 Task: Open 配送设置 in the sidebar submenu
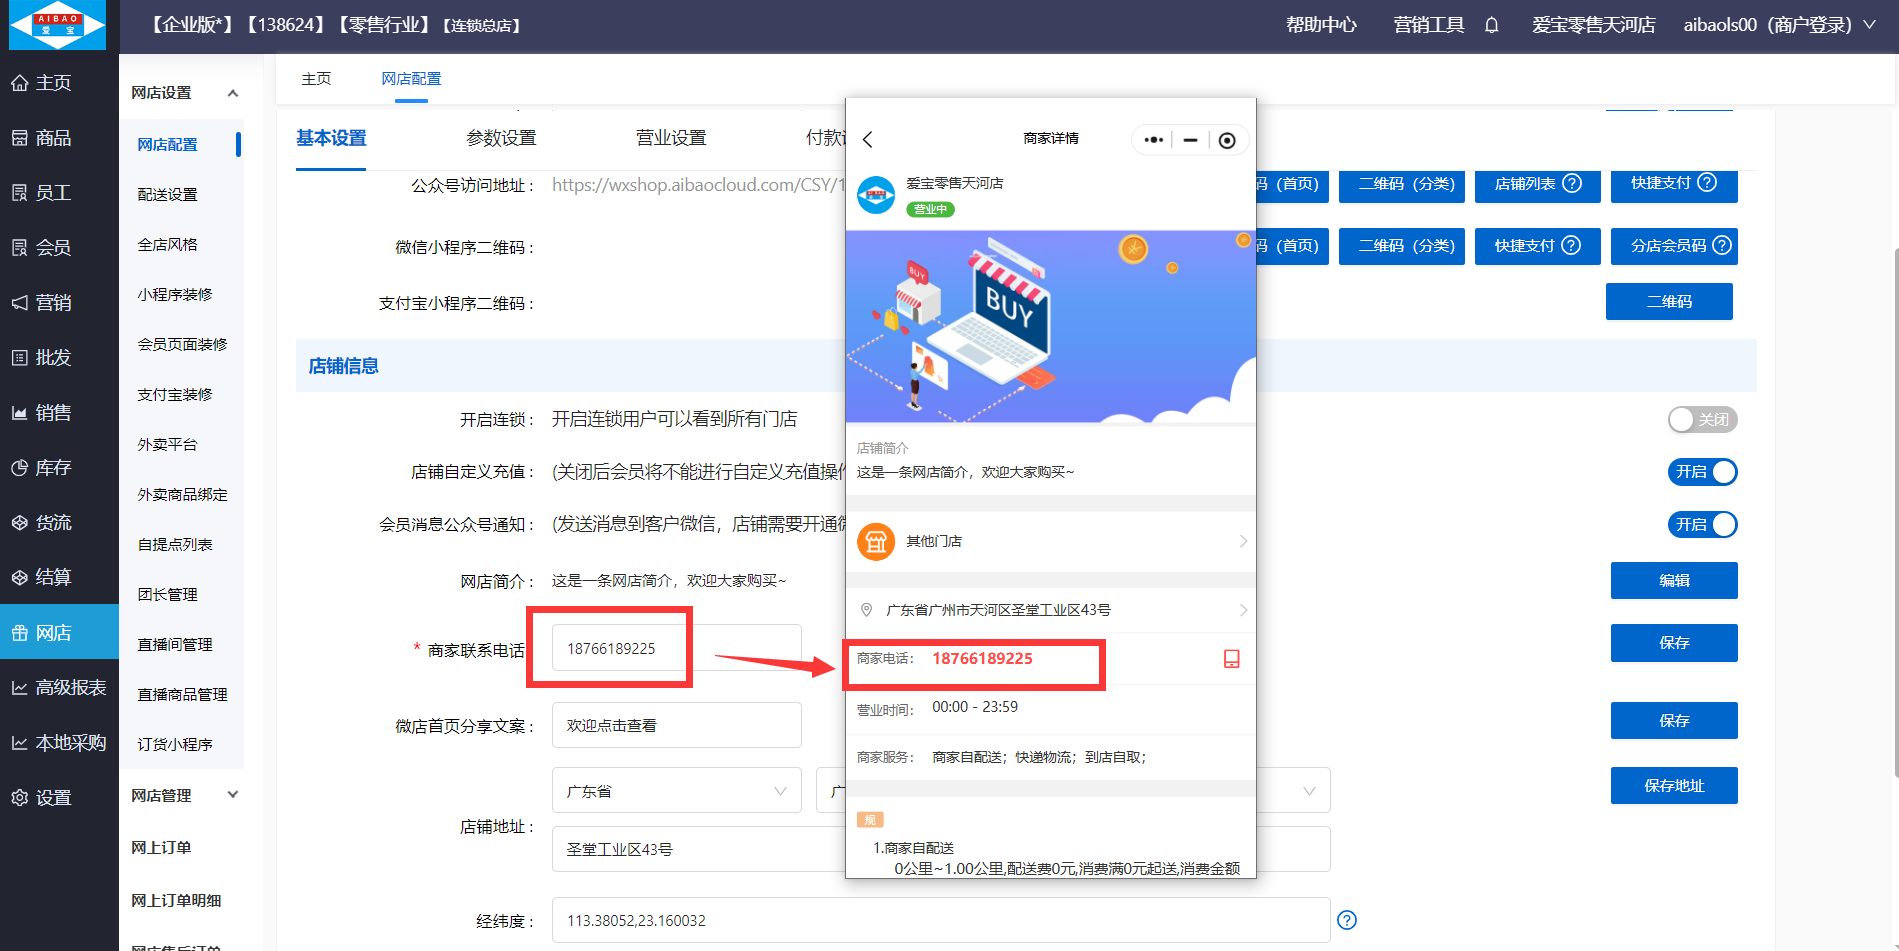click(168, 195)
